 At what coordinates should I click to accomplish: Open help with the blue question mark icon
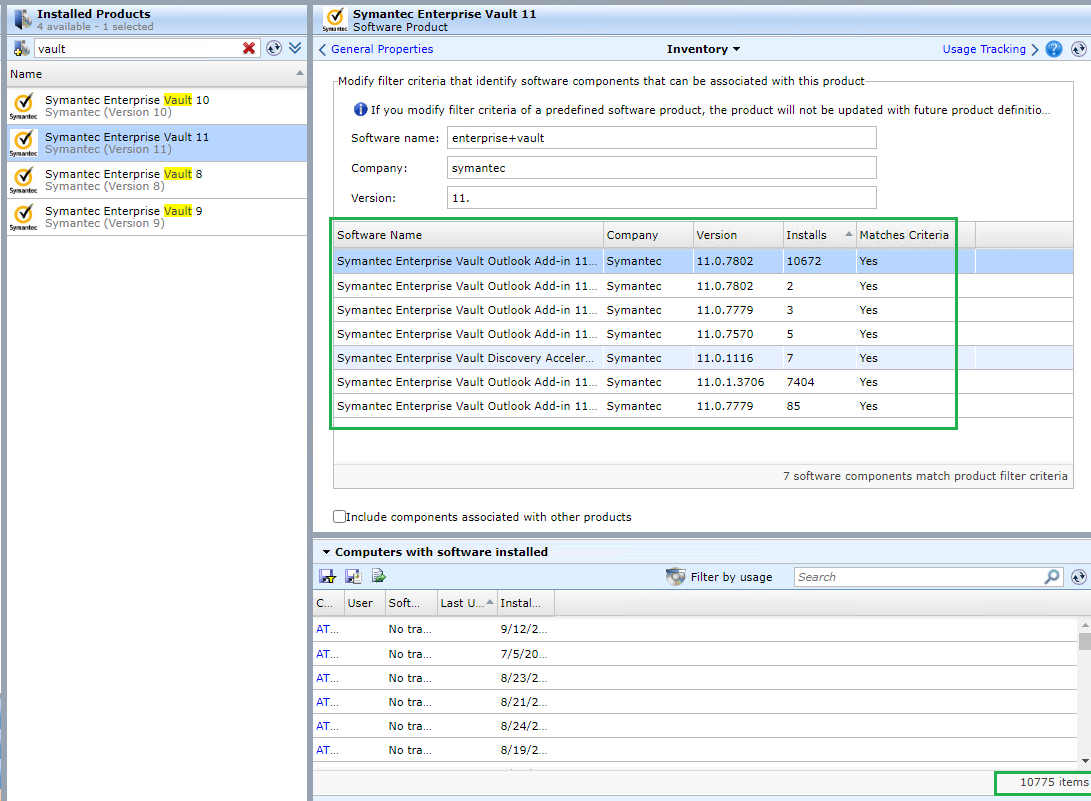pos(1054,49)
